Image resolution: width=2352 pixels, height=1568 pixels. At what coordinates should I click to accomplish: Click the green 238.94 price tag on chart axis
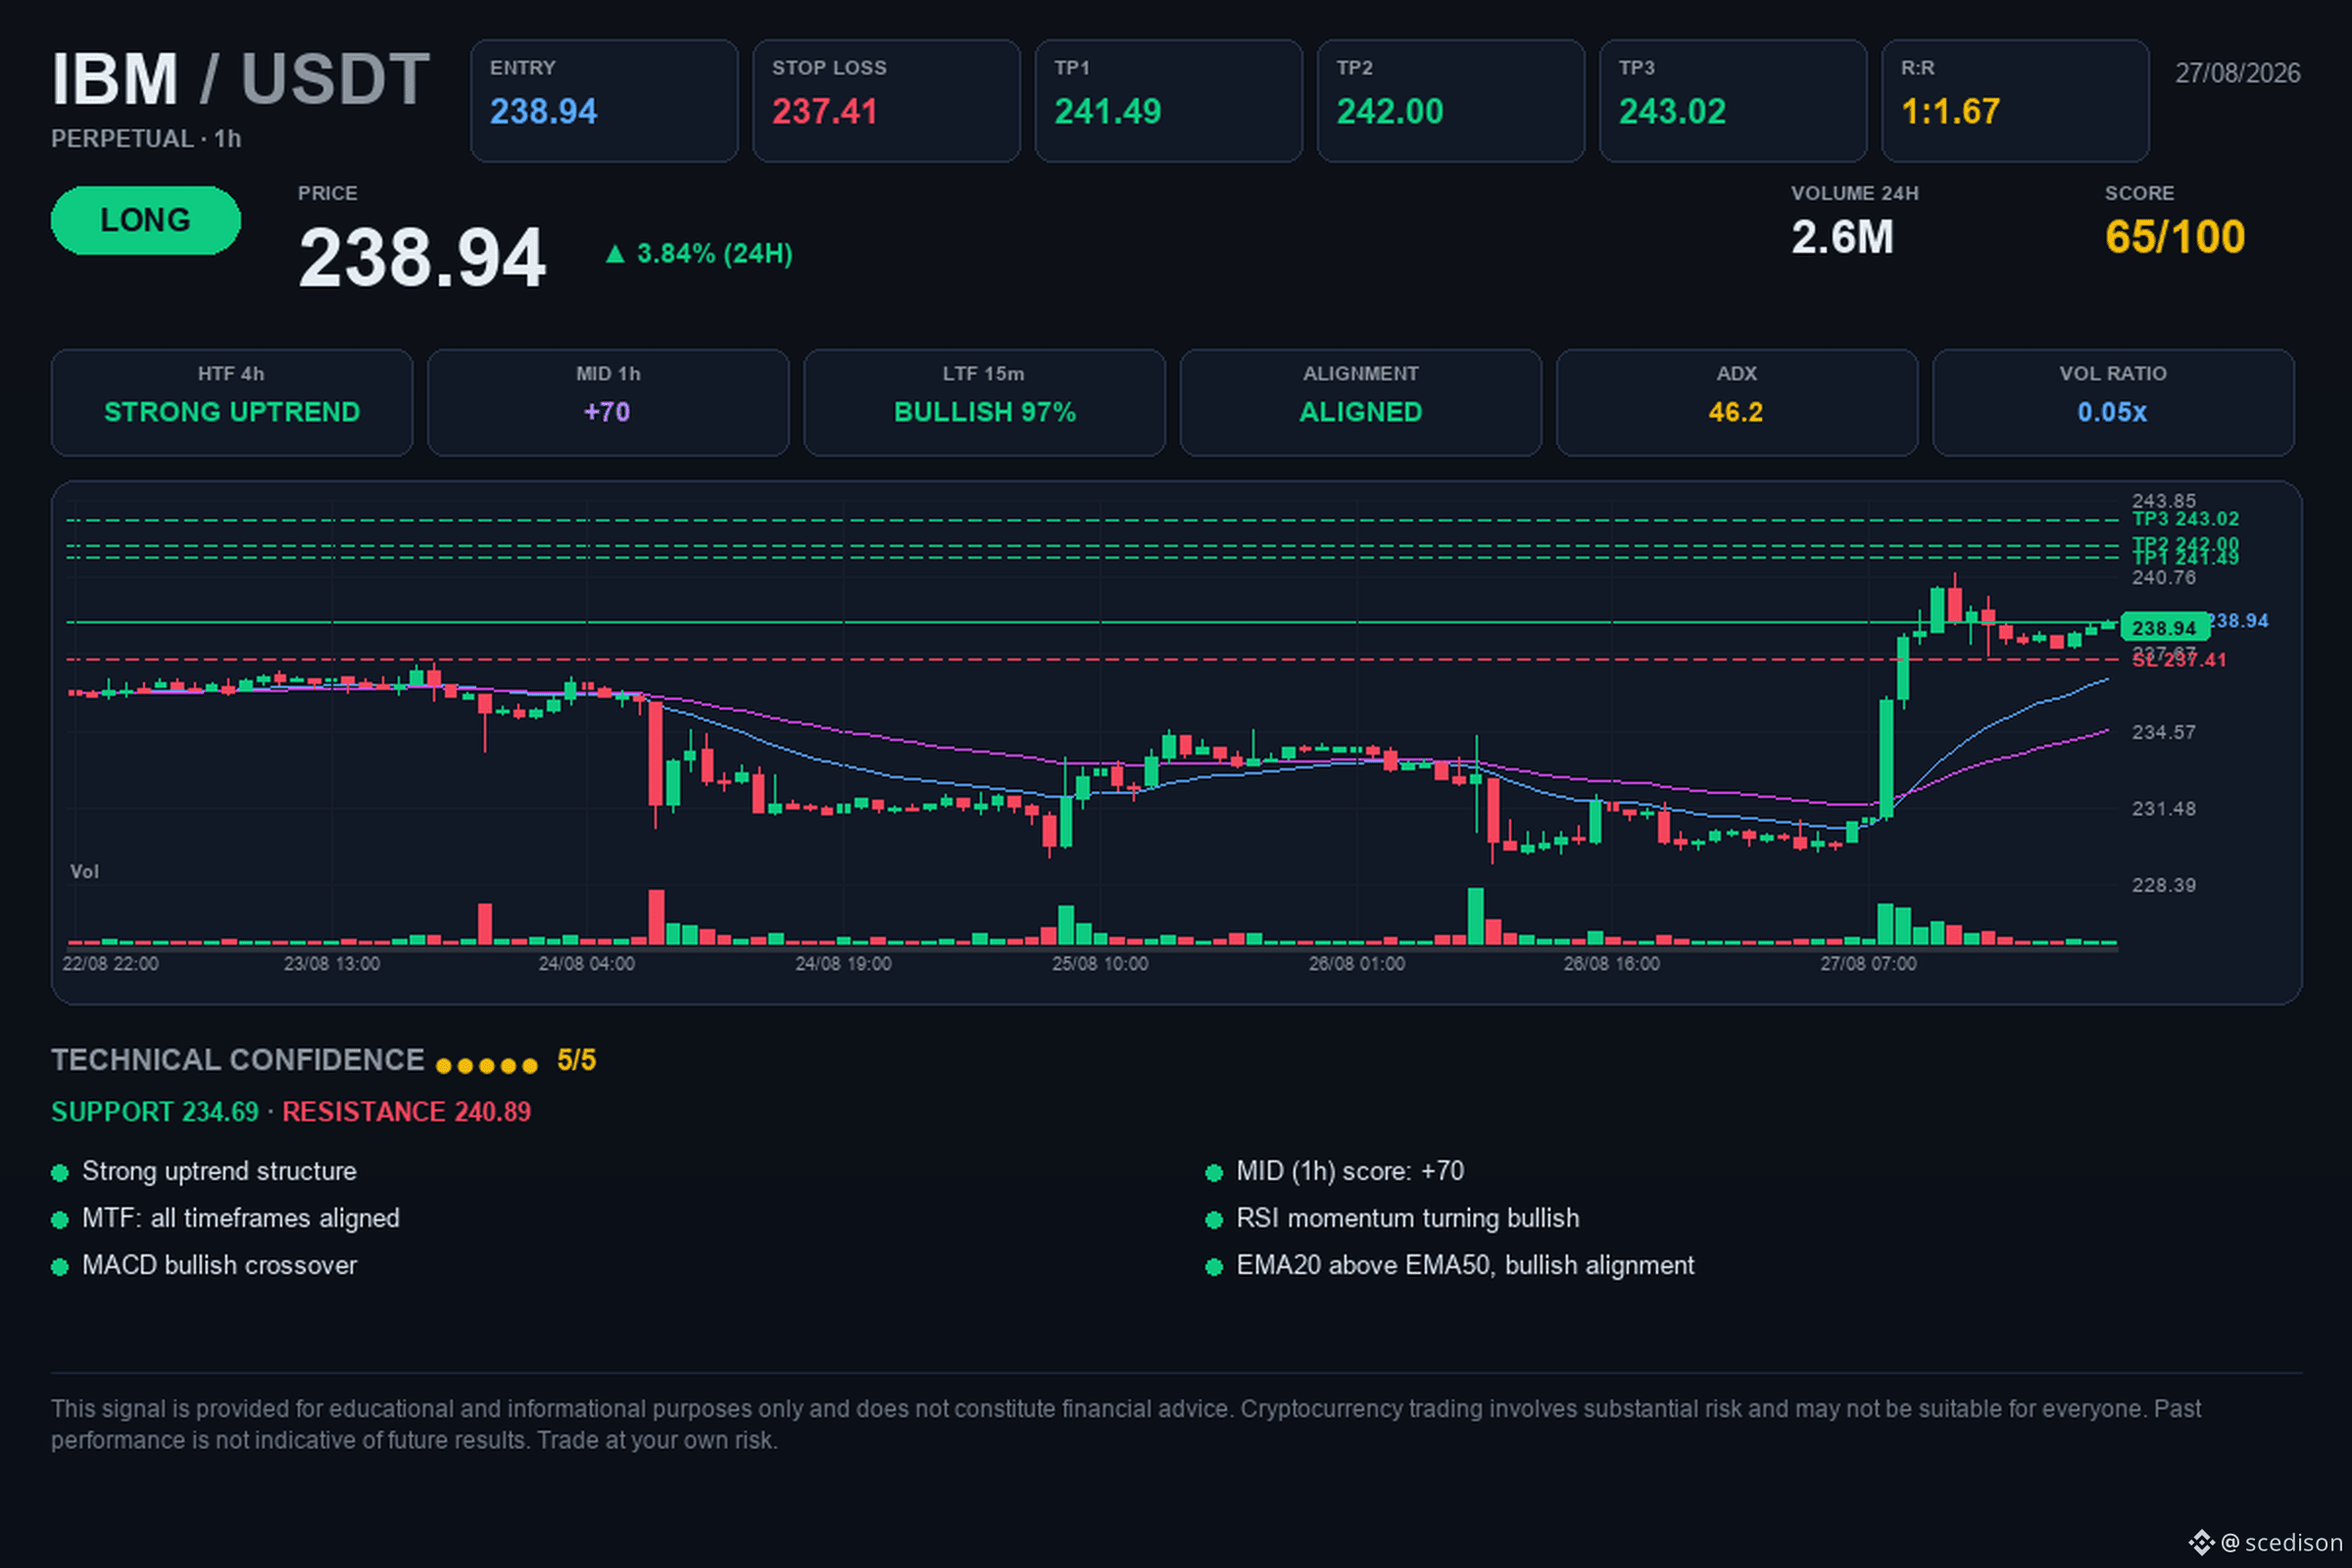coord(2164,628)
